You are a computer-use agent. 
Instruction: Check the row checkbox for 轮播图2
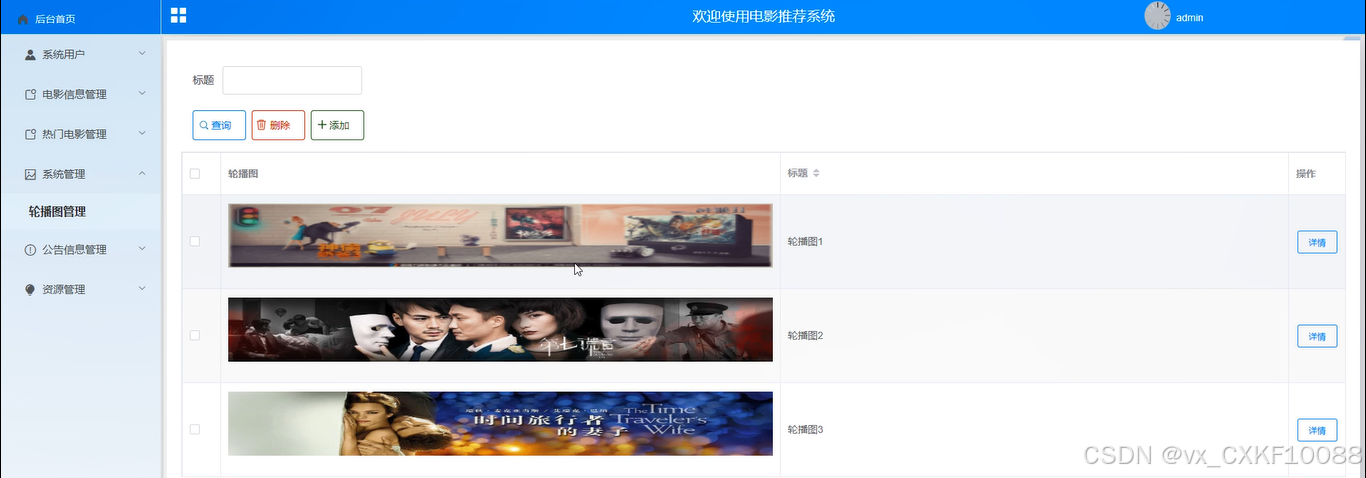click(x=195, y=335)
